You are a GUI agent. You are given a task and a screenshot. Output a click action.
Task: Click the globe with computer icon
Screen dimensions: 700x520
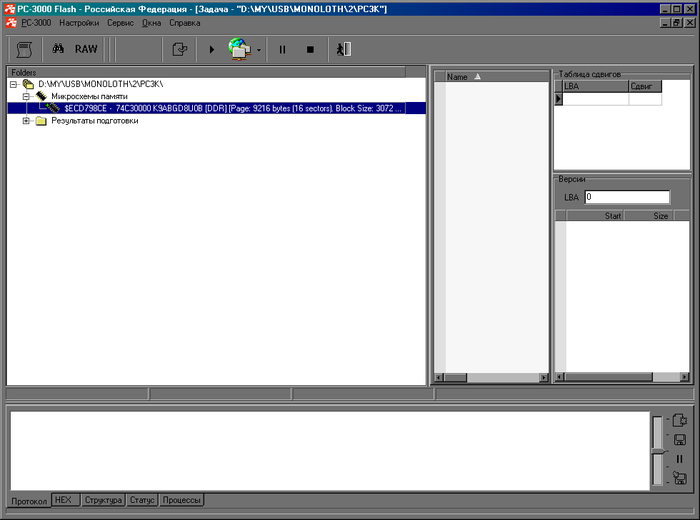(241, 48)
